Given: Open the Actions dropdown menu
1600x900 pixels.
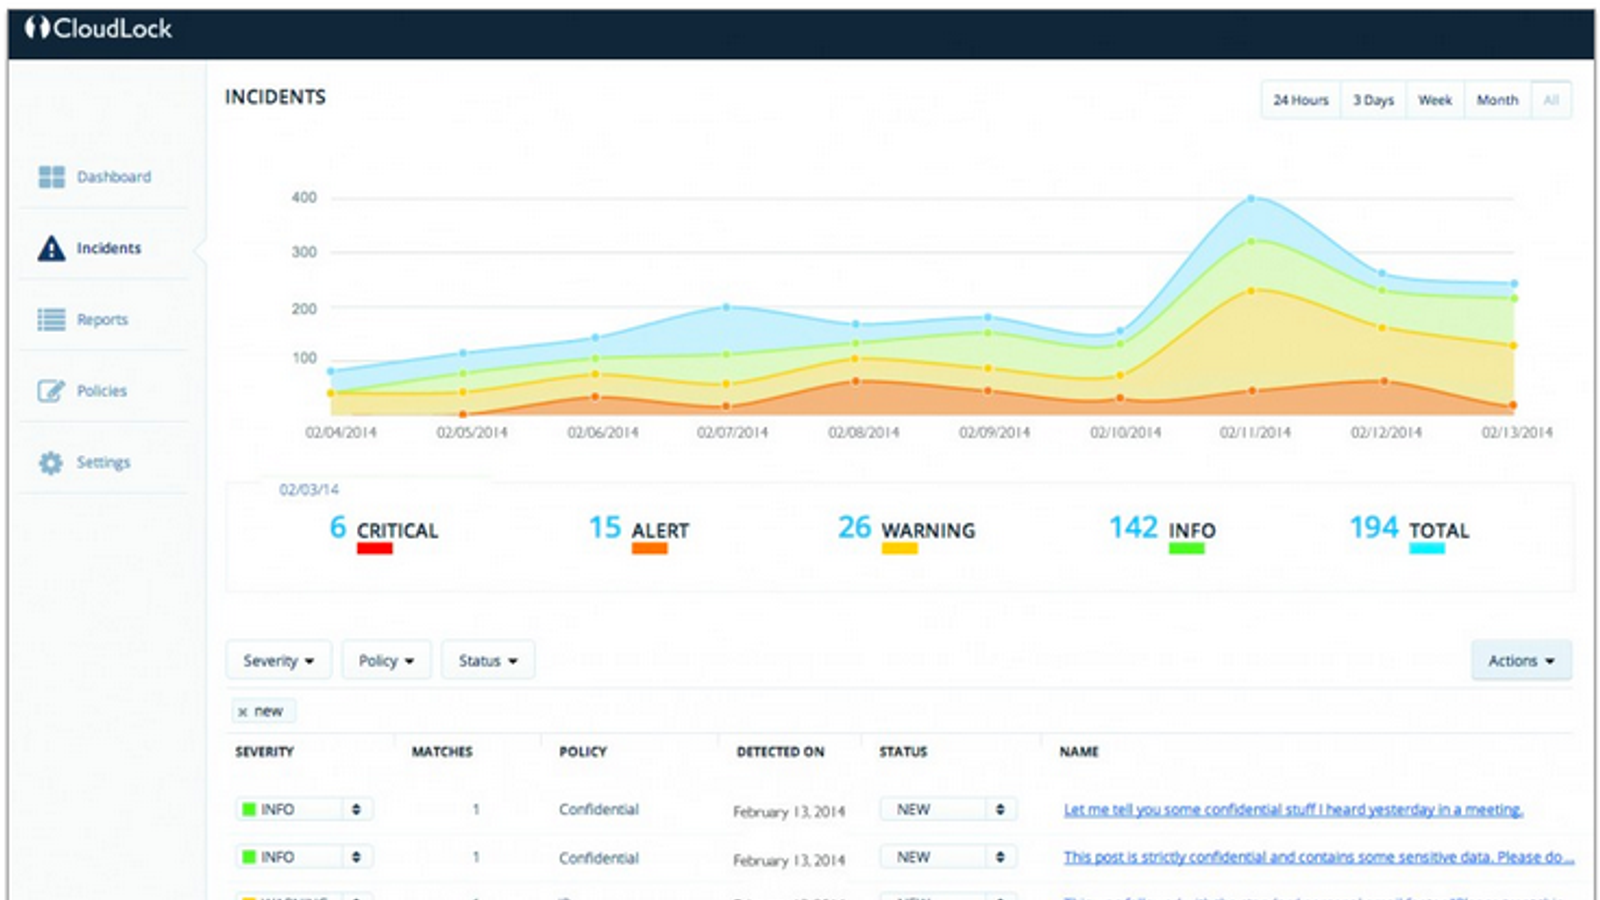Looking at the screenshot, I should coord(1521,660).
